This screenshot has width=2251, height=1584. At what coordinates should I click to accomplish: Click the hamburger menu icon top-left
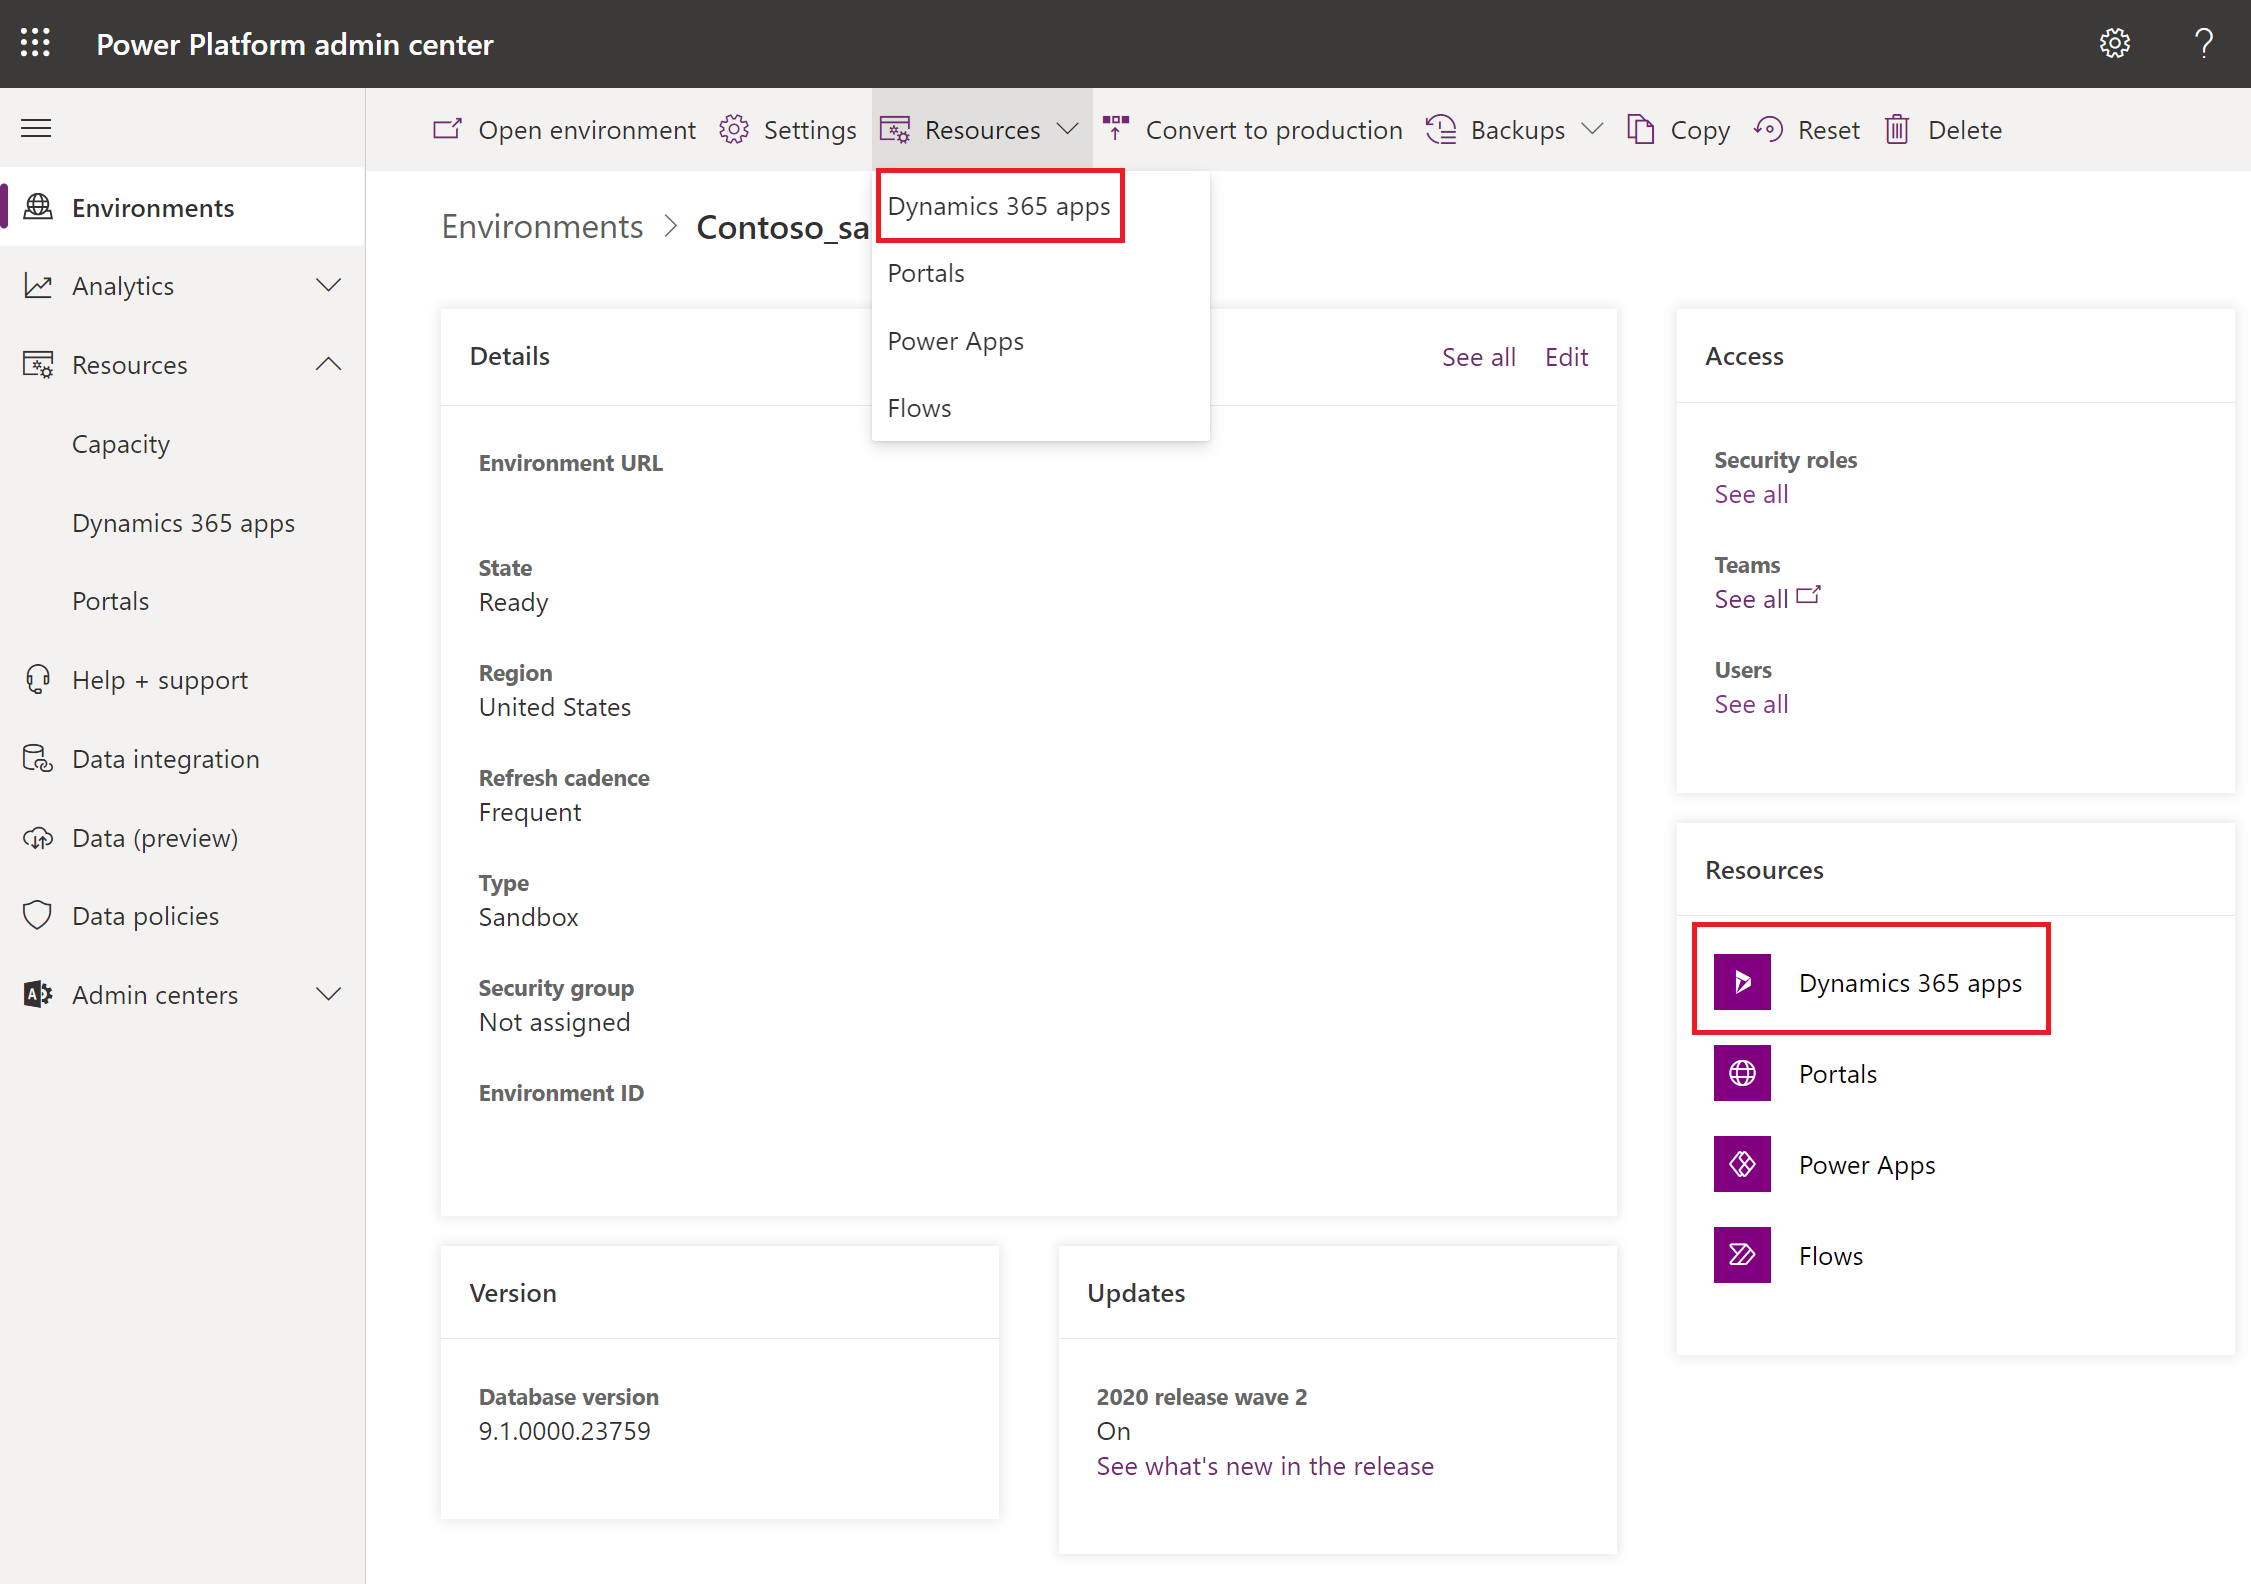click(x=36, y=127)
